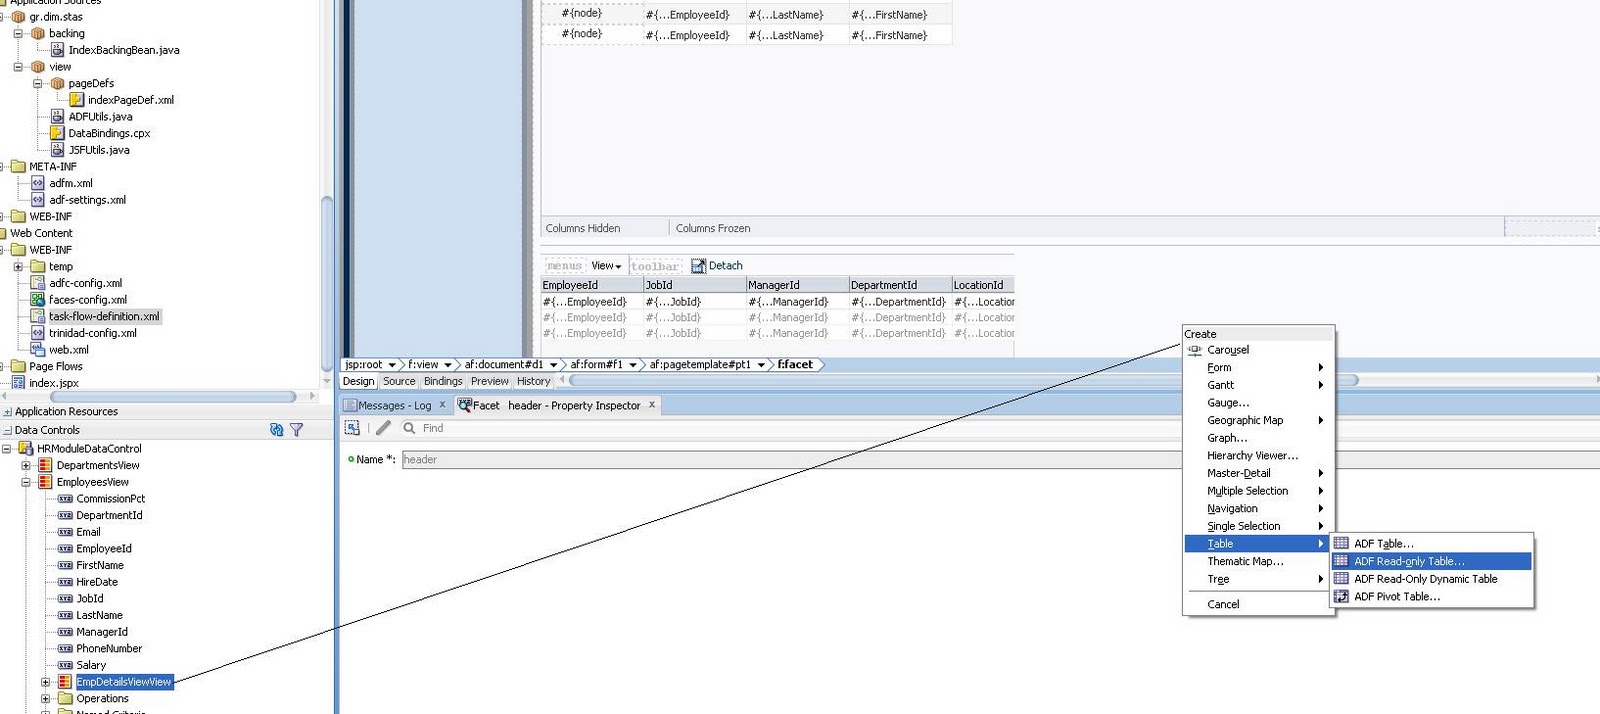Open the View menu above the table
This screenshot has height=714, width=1600.
point(606,266)
